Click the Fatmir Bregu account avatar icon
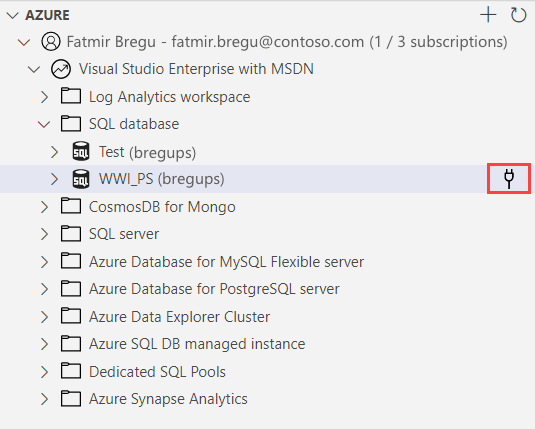 (51, 42)
